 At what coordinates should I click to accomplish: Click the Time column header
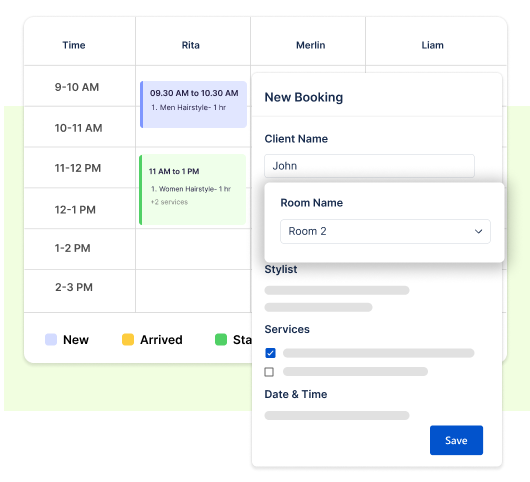tap(74, 45)
